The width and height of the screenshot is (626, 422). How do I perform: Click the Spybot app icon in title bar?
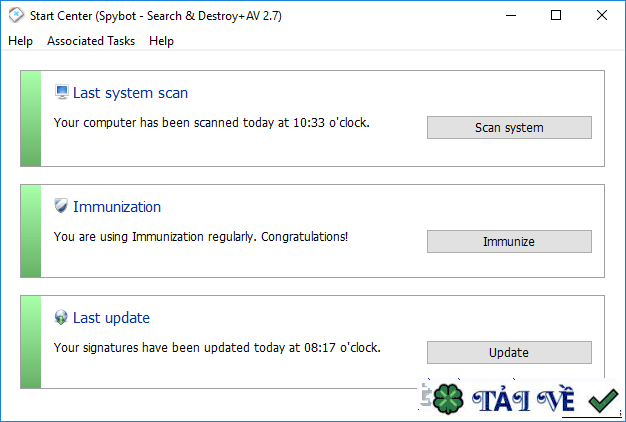(x=16, y=16)
